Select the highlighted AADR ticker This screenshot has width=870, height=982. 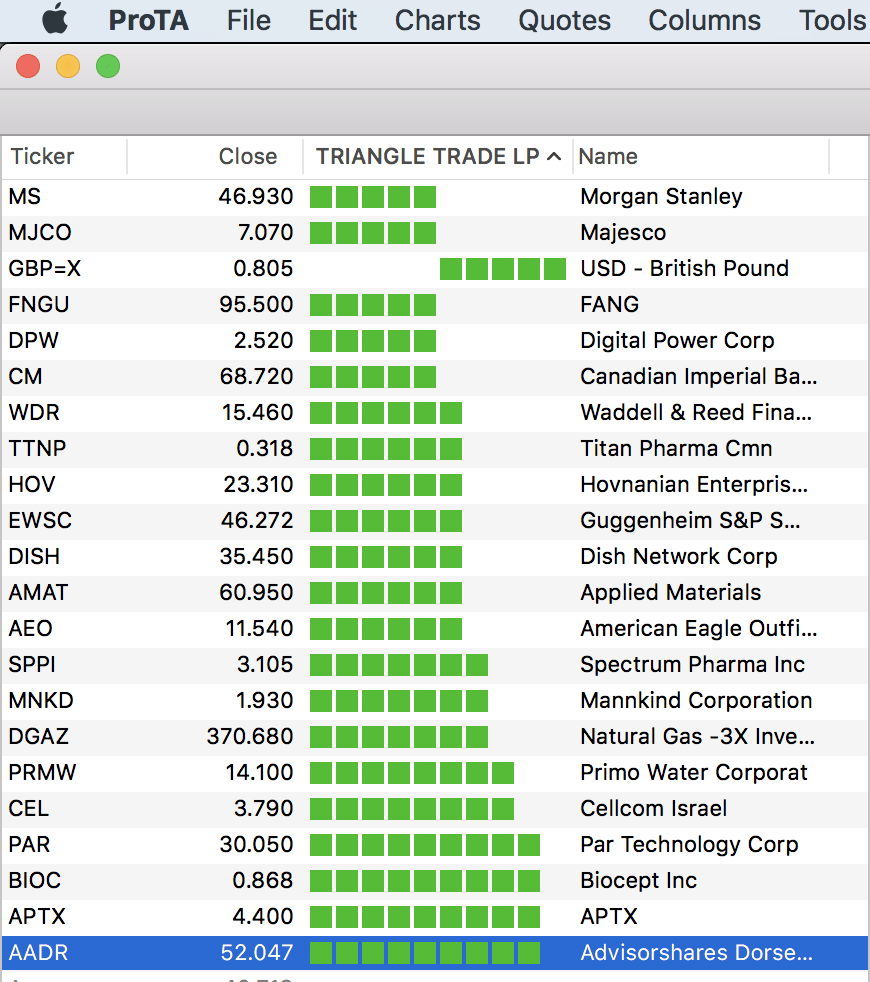[x=38, y=953]
